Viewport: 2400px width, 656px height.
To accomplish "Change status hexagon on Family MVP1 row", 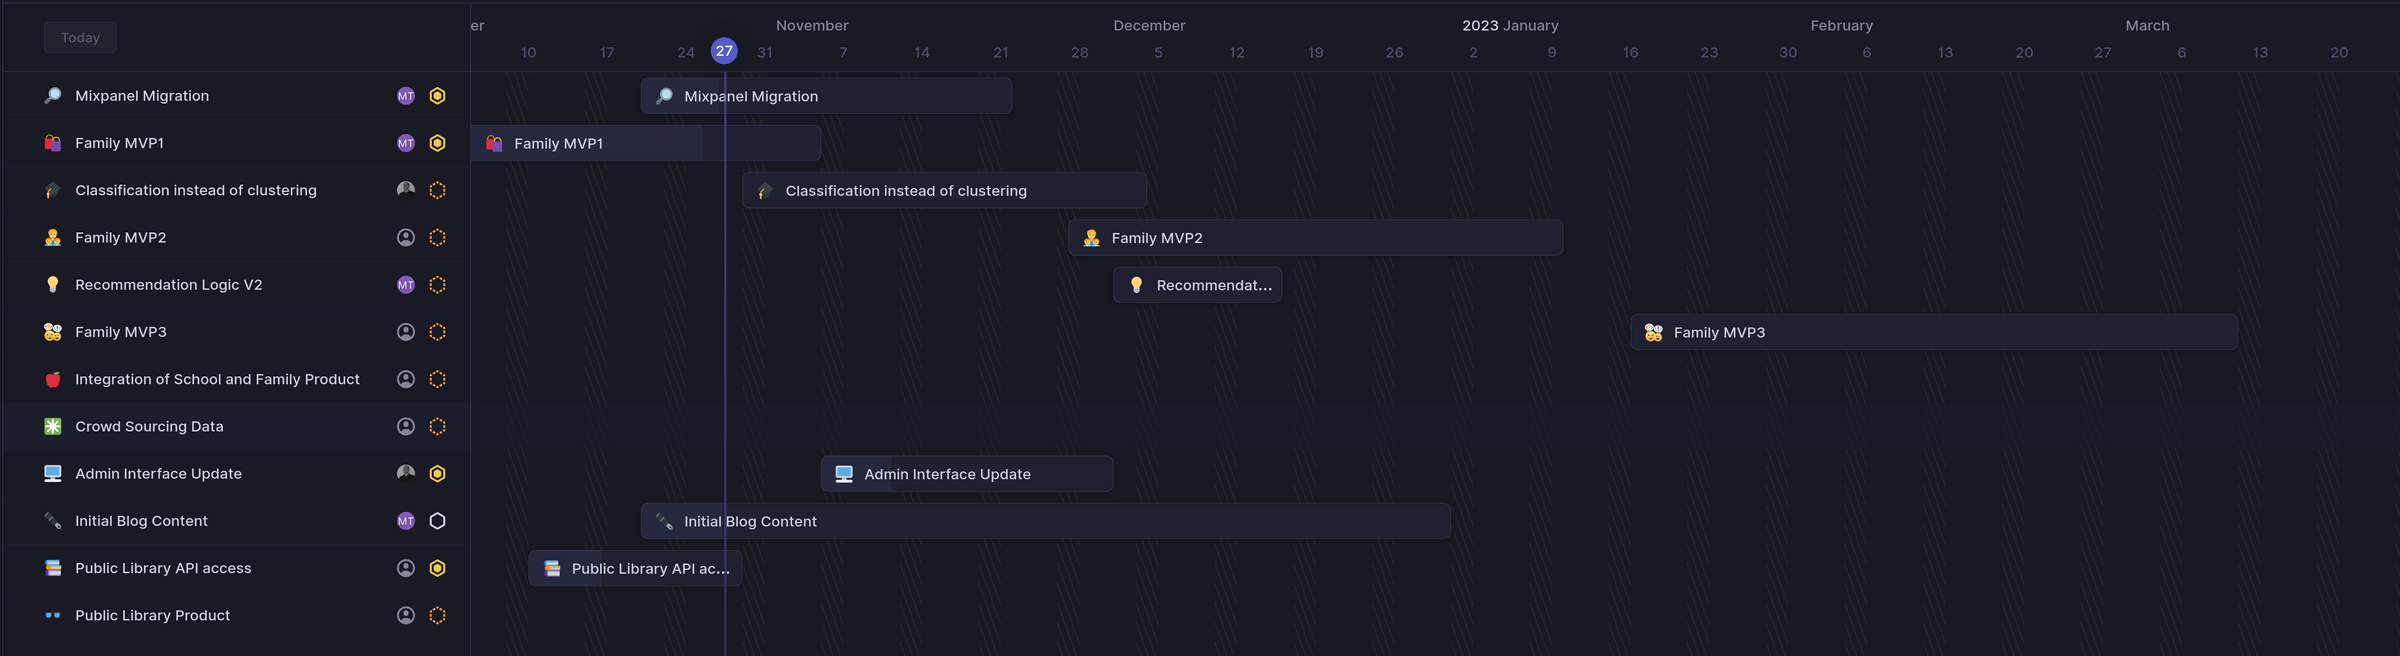I will tap(438, 143).
